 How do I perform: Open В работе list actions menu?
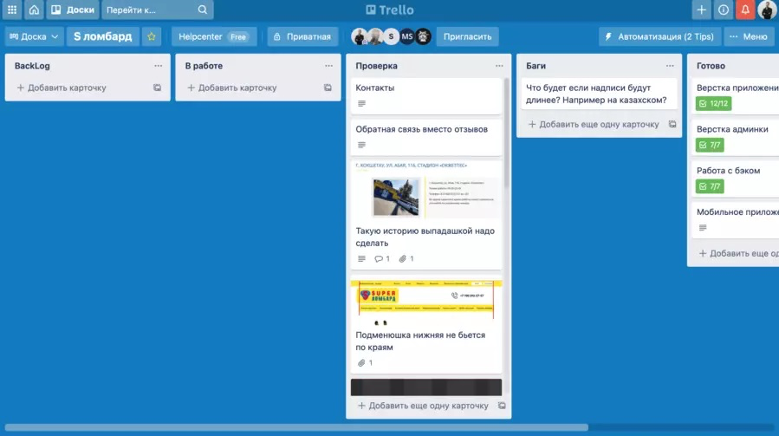coord(329,66)
